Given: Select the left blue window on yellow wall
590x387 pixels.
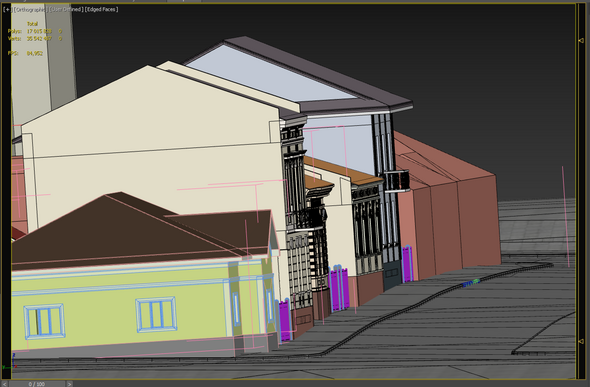Looking at the screenshot, I should coord(44,322).
